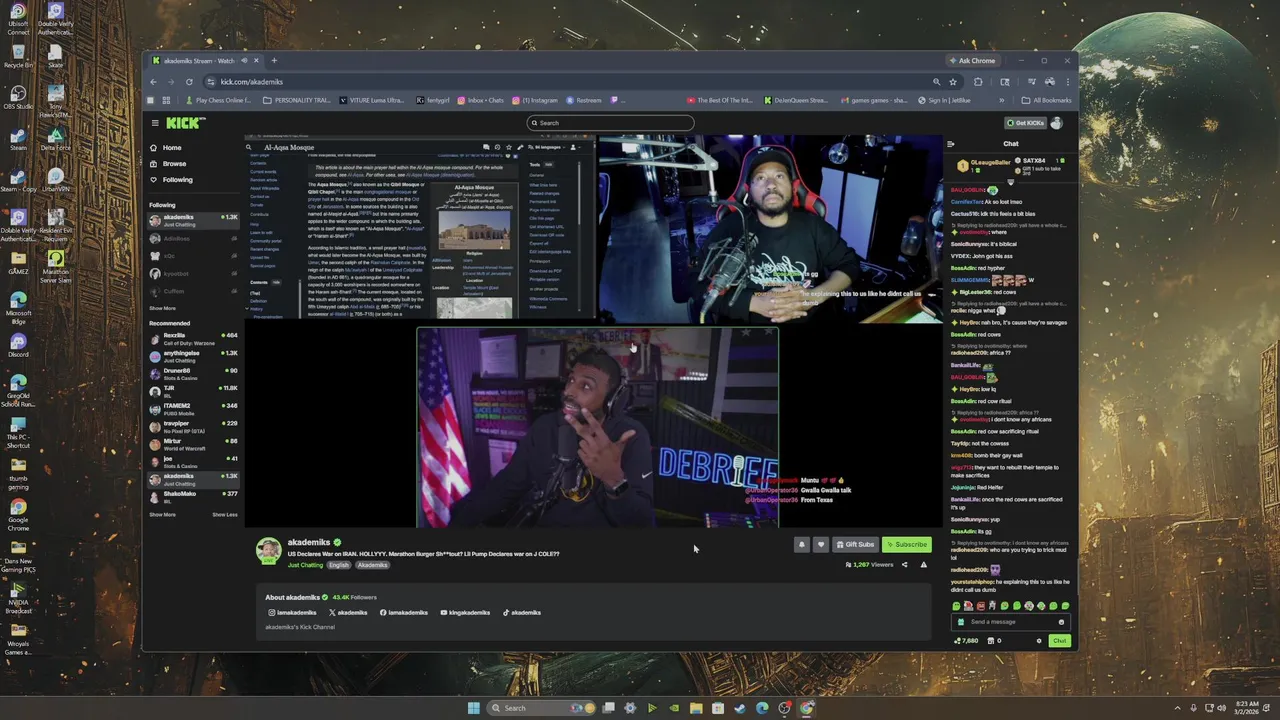Open ShakoMako recommended channel
This screenshot has width=1280, height=720.
click(193, 496)
